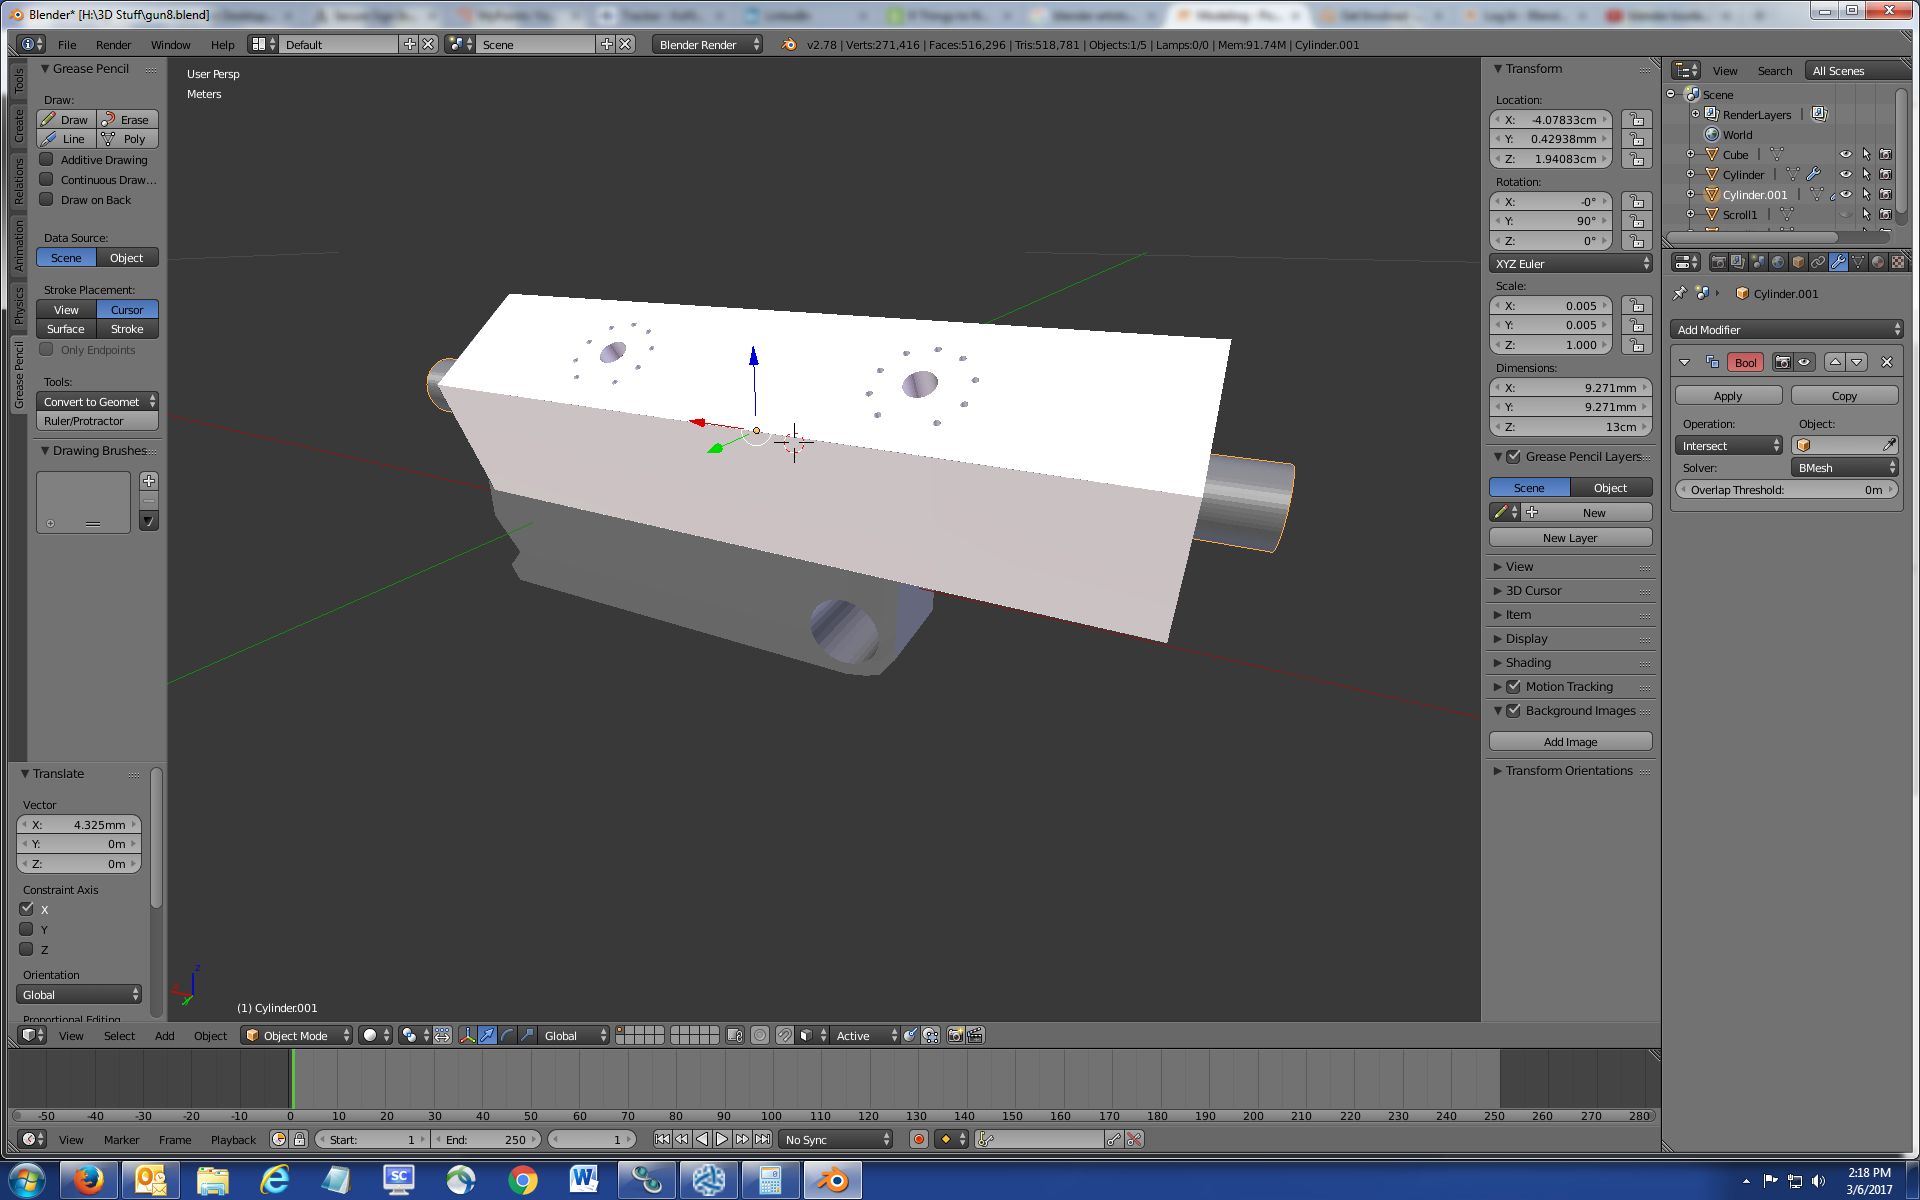Open the Add Modifier dropdown

click(1788, 329)
